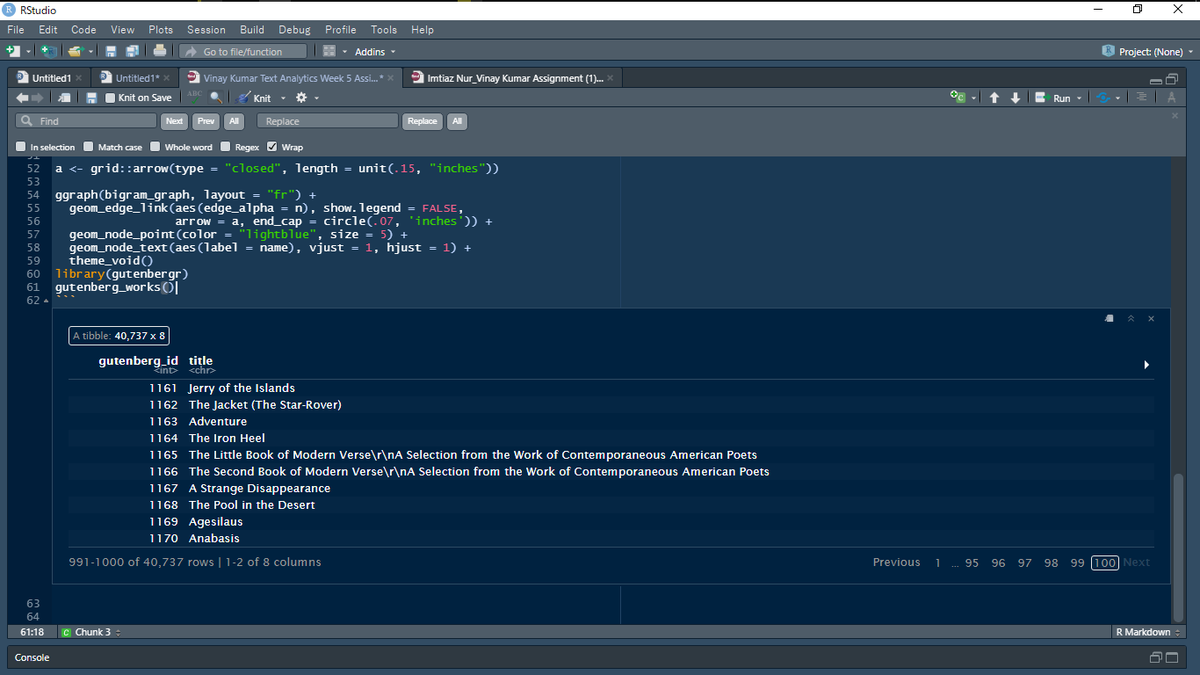Open recent files dropdown arrow
This screenshot has width=1200, height=675.
91,52
